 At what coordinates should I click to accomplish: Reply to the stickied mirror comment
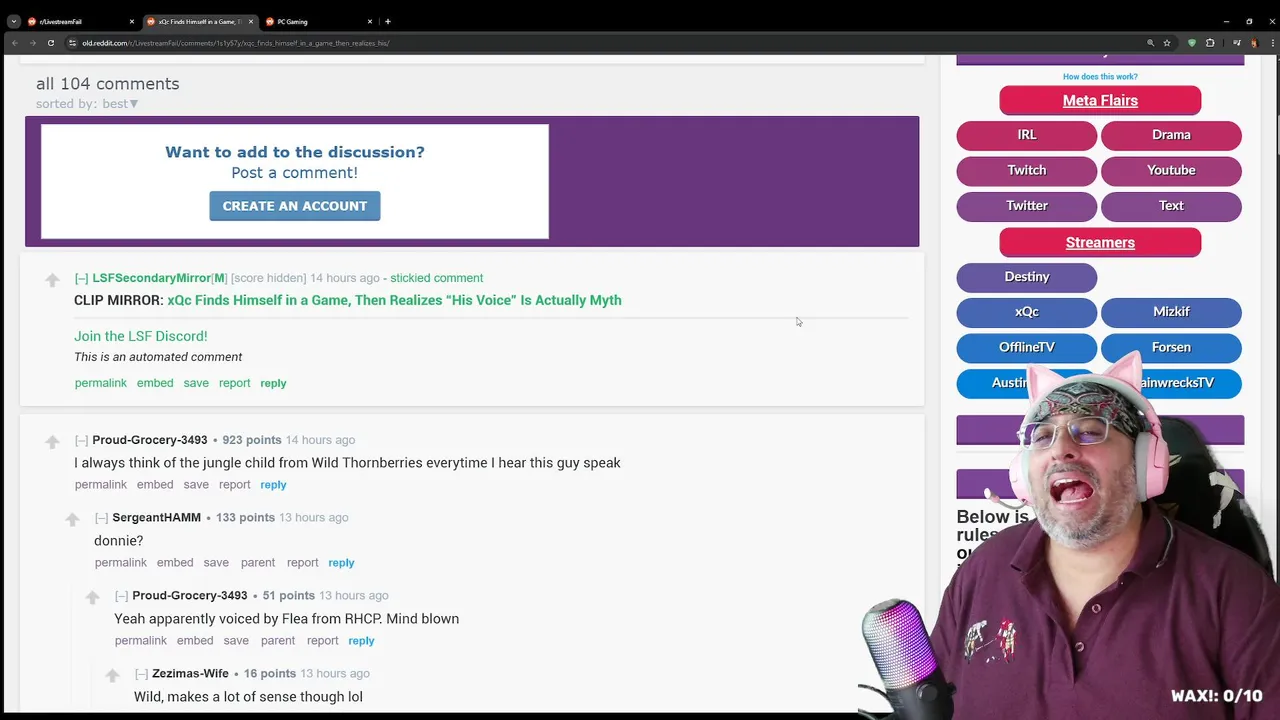click(273, 383)
